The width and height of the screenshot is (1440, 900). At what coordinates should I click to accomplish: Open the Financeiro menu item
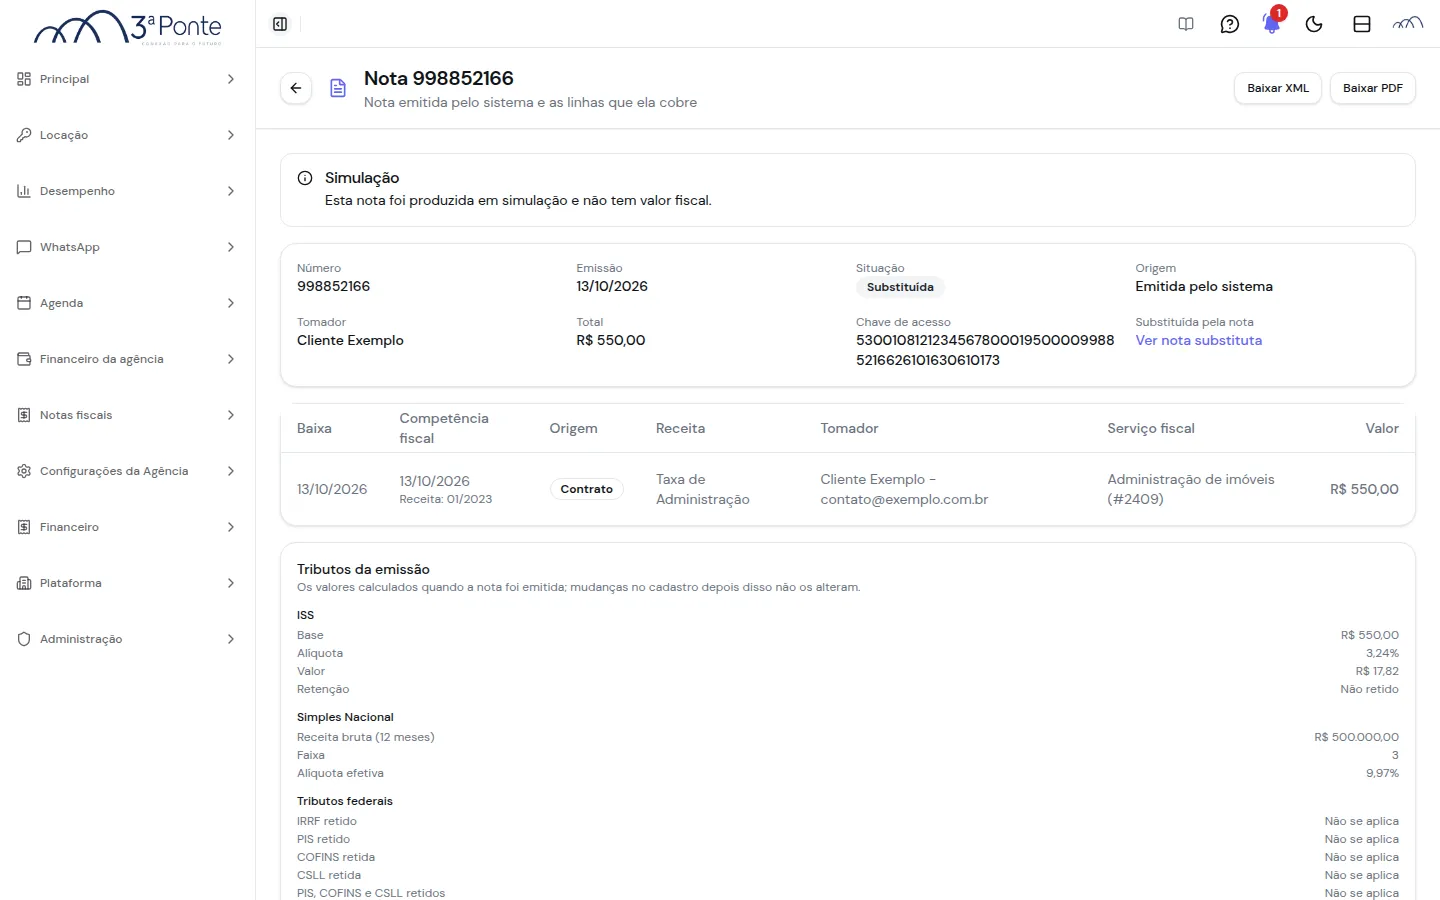click(x=127, y=527)
